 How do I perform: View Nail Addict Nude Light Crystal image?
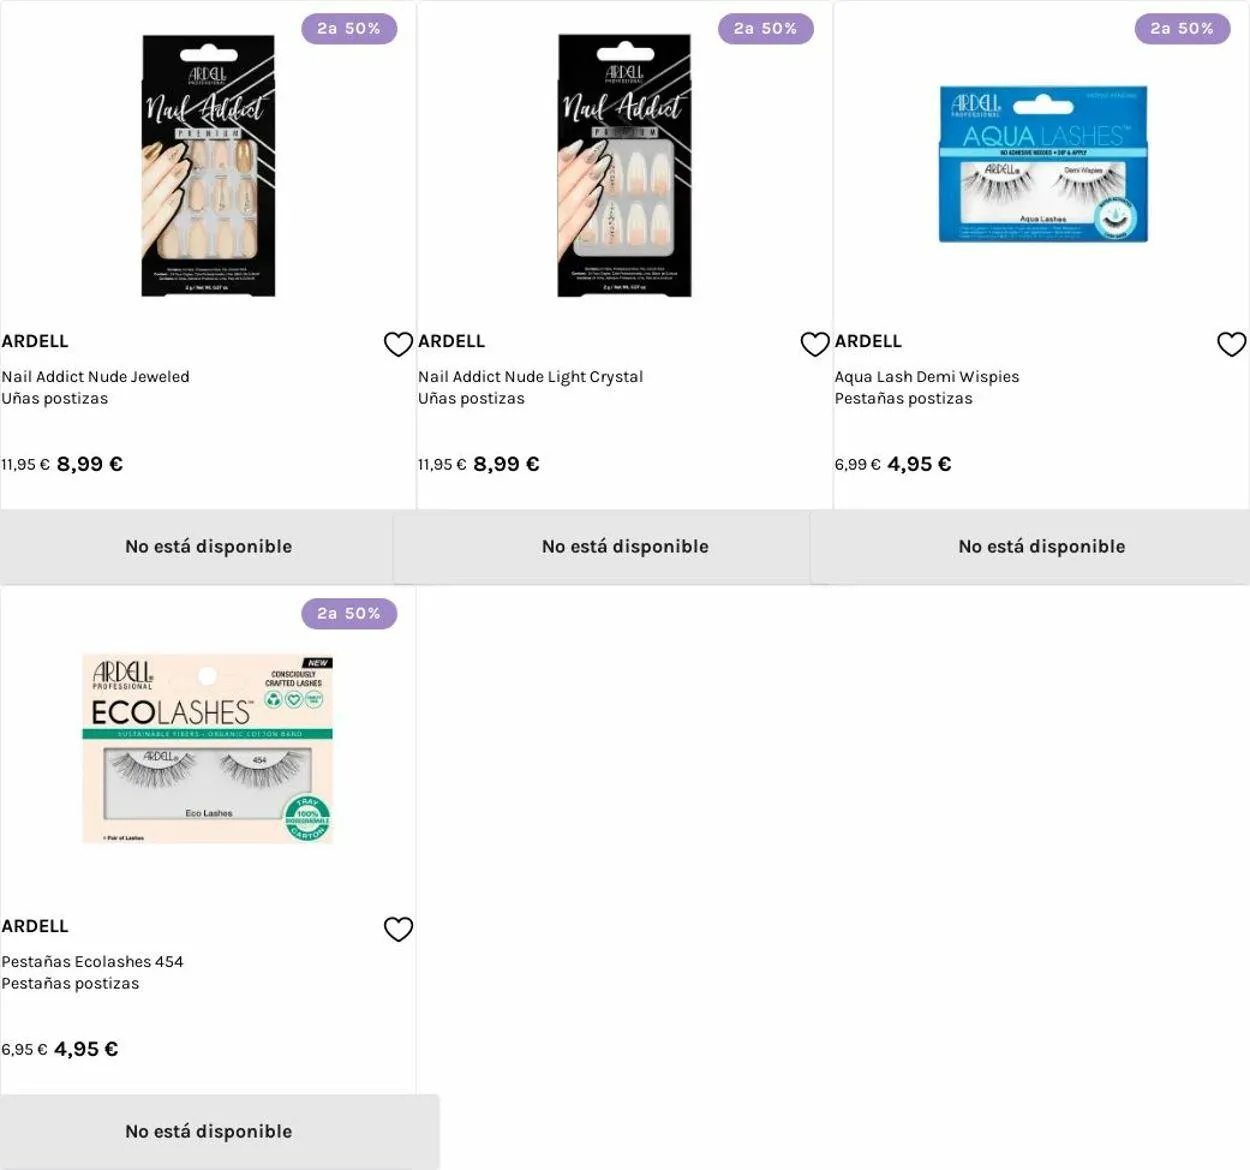click(x=624, y=166)
